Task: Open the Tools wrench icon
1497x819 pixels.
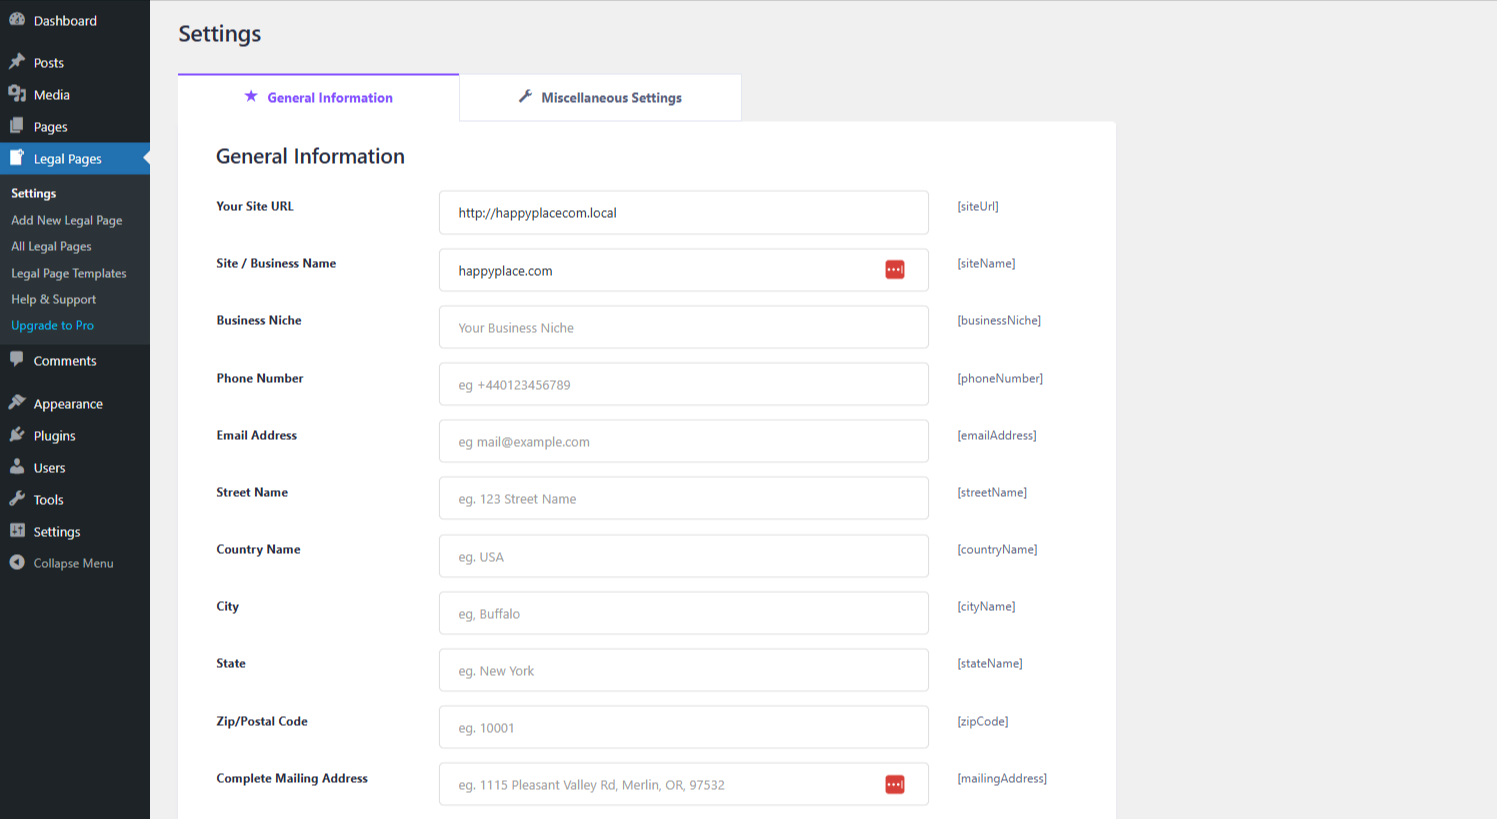Action: 17,499
